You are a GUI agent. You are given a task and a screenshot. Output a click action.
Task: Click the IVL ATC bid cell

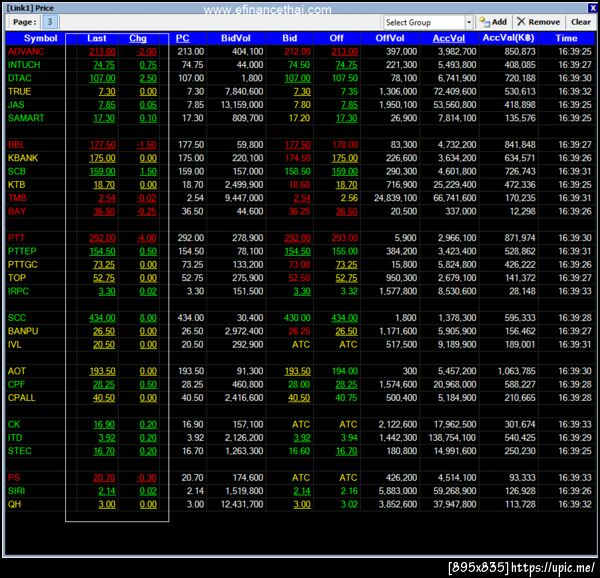pos(301,345)
